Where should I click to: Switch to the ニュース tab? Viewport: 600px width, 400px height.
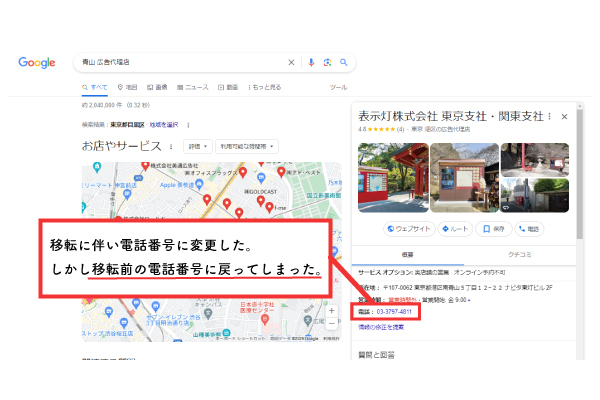click(x=192, y=87)
